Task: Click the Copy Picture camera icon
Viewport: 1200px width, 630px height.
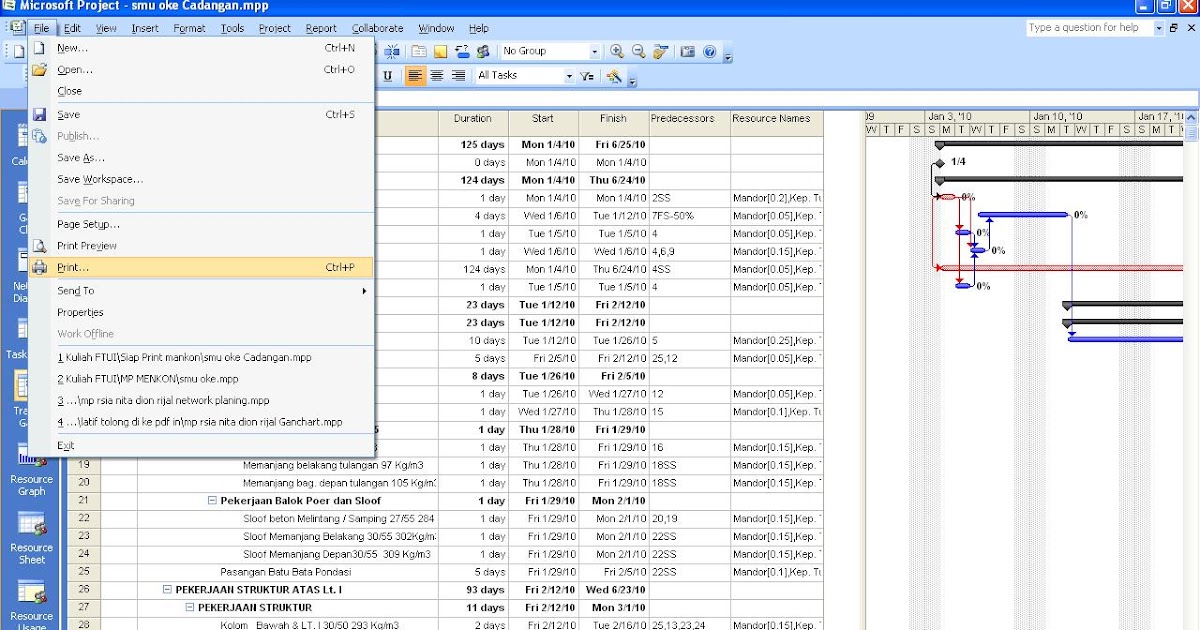Action: point(687,51)
